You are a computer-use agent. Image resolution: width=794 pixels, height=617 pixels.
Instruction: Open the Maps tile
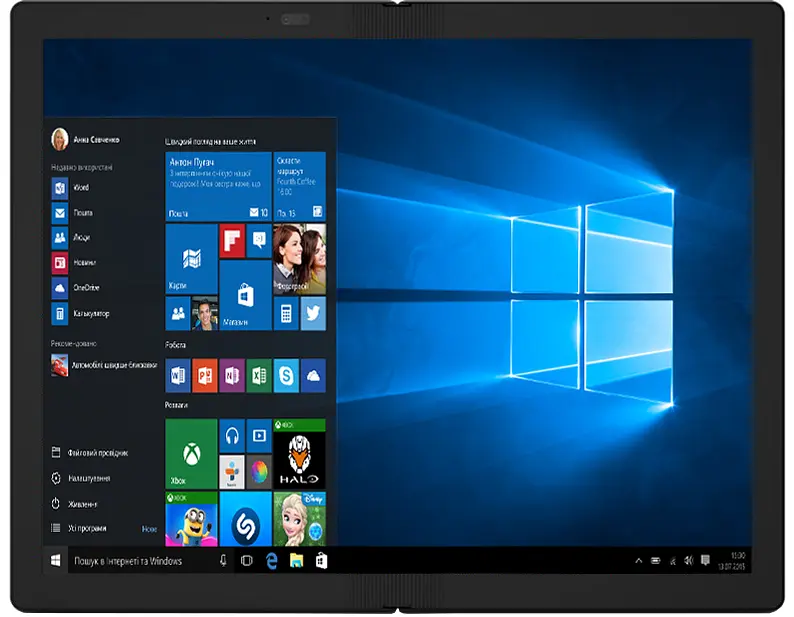pos(191,259)
